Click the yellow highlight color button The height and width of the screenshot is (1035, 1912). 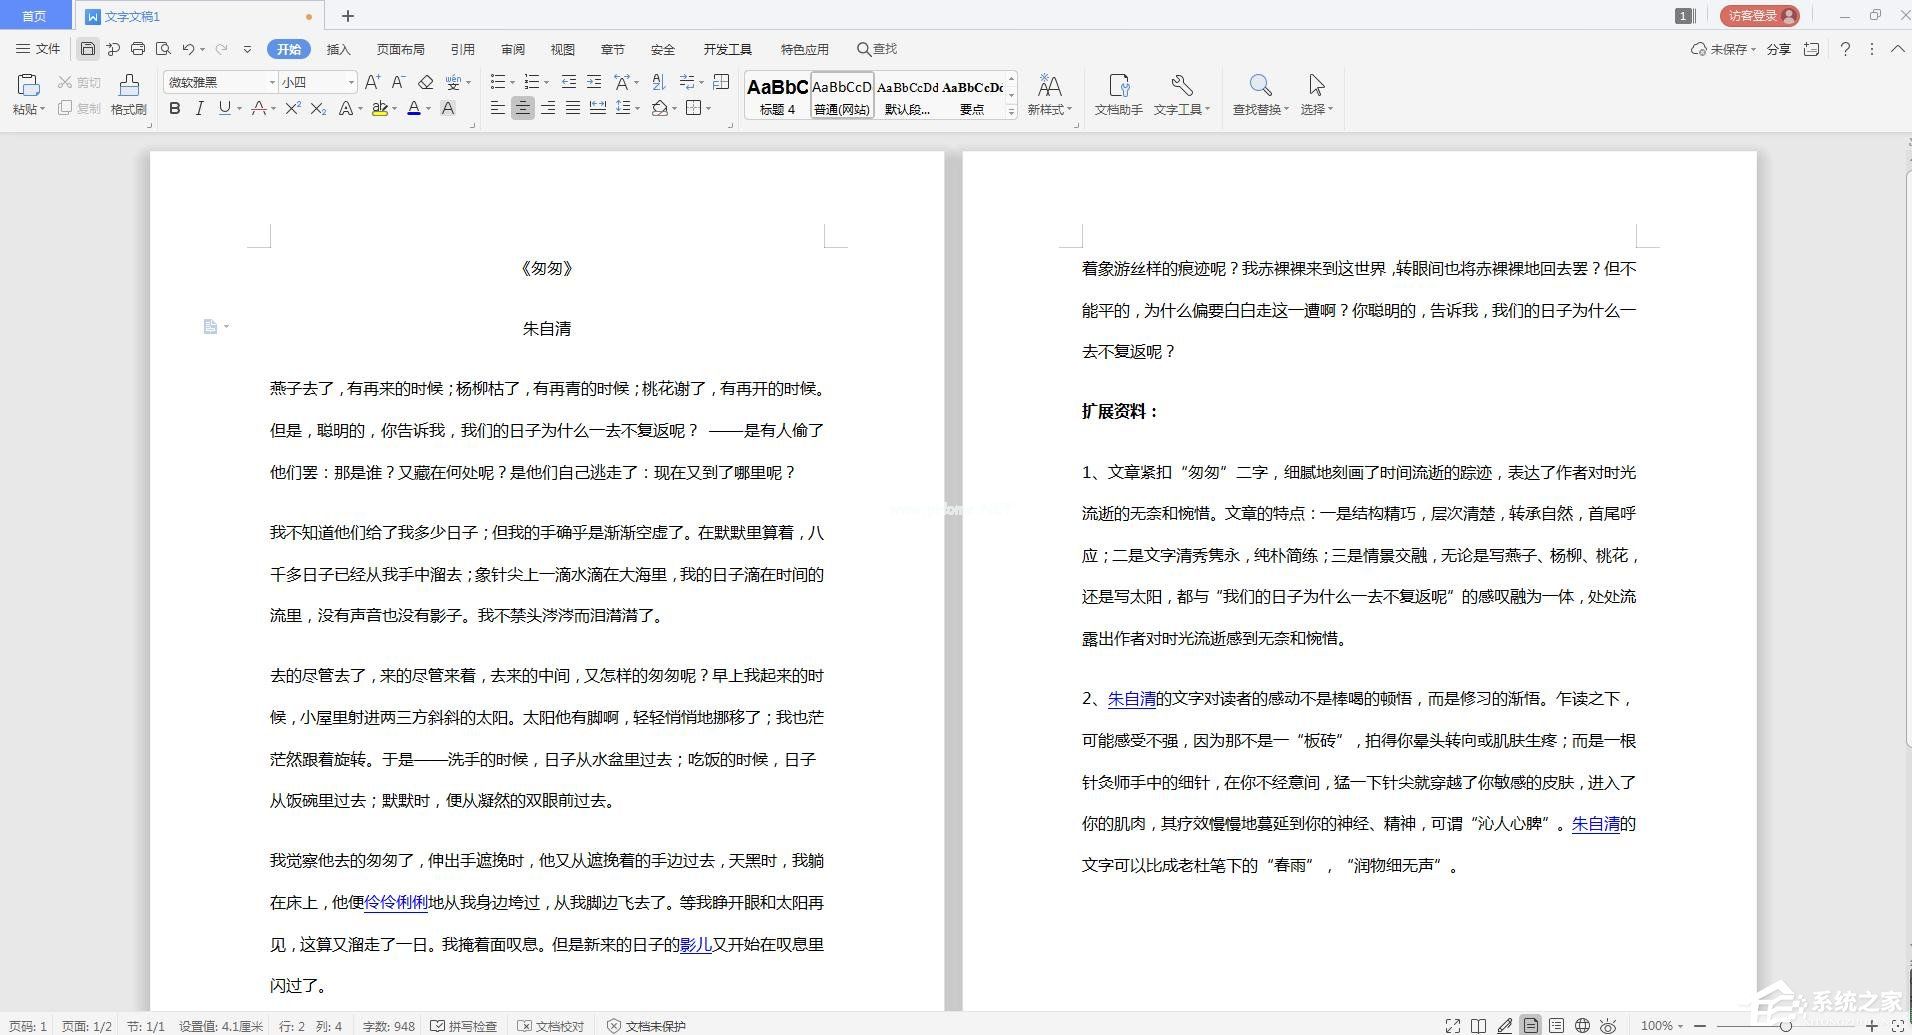point(379,108)
